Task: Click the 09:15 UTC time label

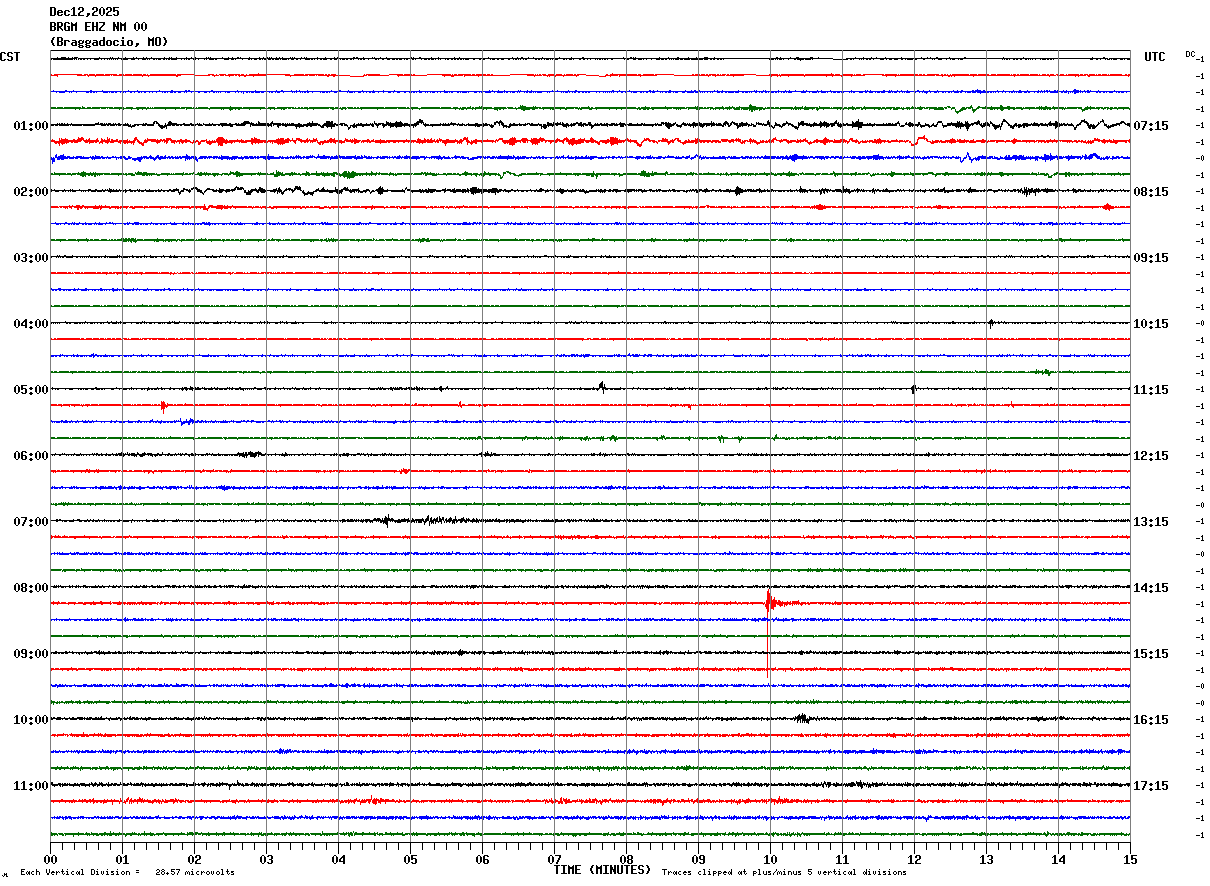Action: click(x=1151, y=258)
